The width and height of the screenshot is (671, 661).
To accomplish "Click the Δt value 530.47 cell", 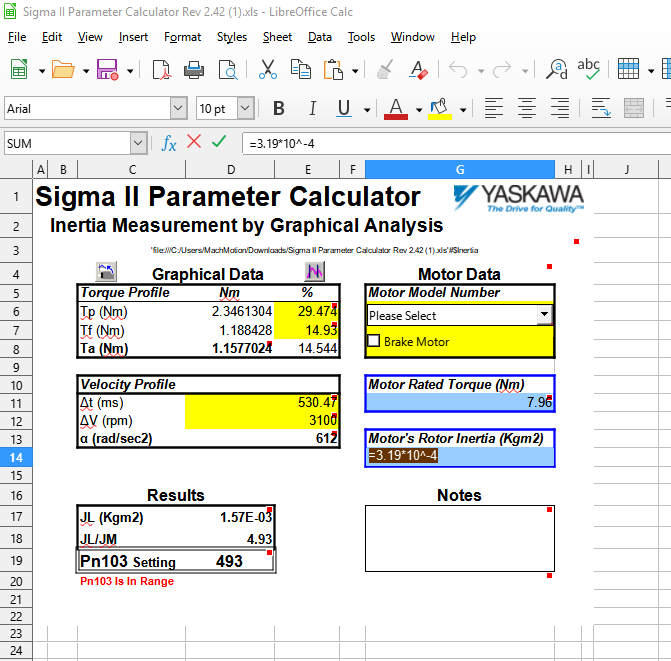I will point(262,402).
